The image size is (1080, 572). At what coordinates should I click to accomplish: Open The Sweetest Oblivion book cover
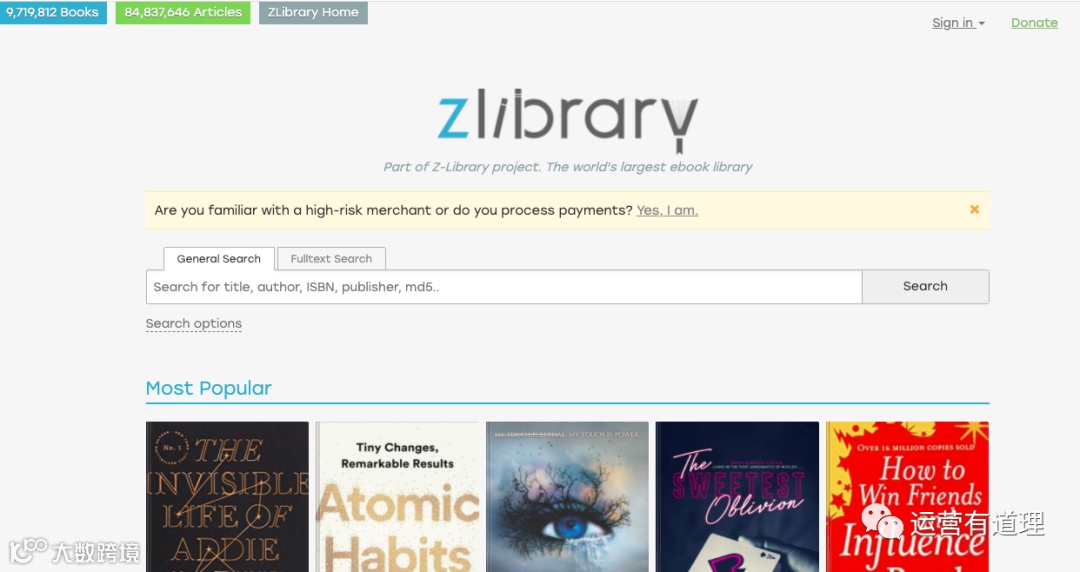click(737, 497)
